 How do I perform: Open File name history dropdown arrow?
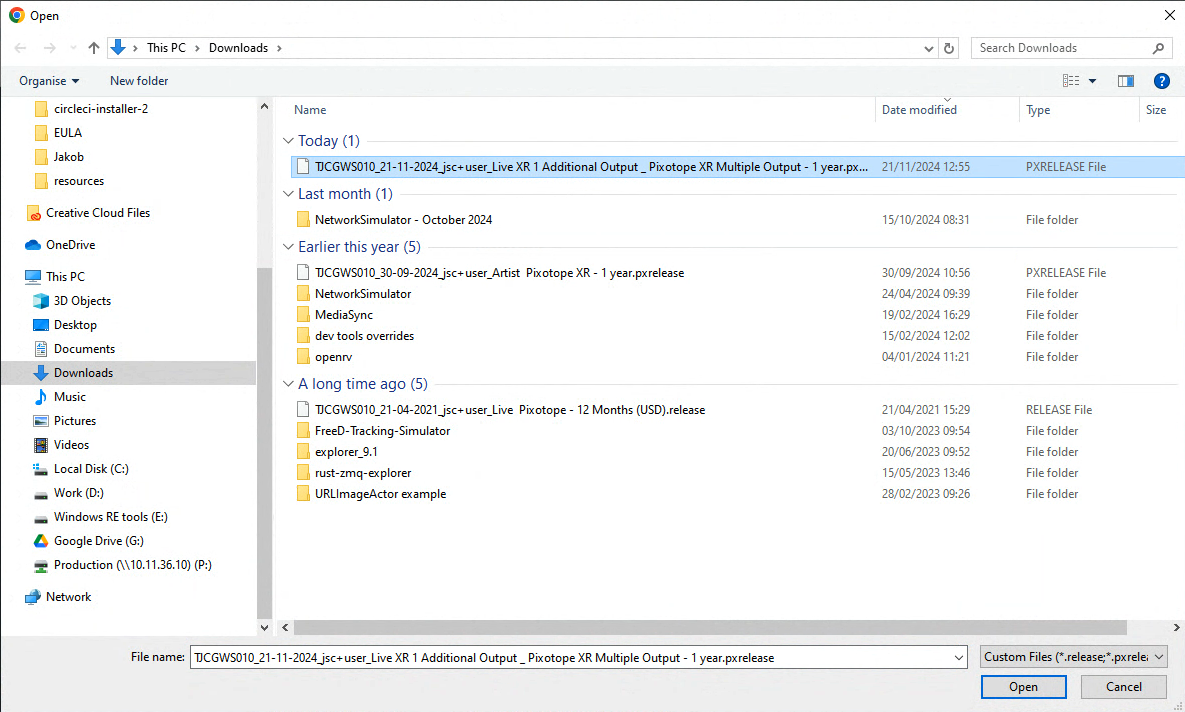[x=959, y=658]
